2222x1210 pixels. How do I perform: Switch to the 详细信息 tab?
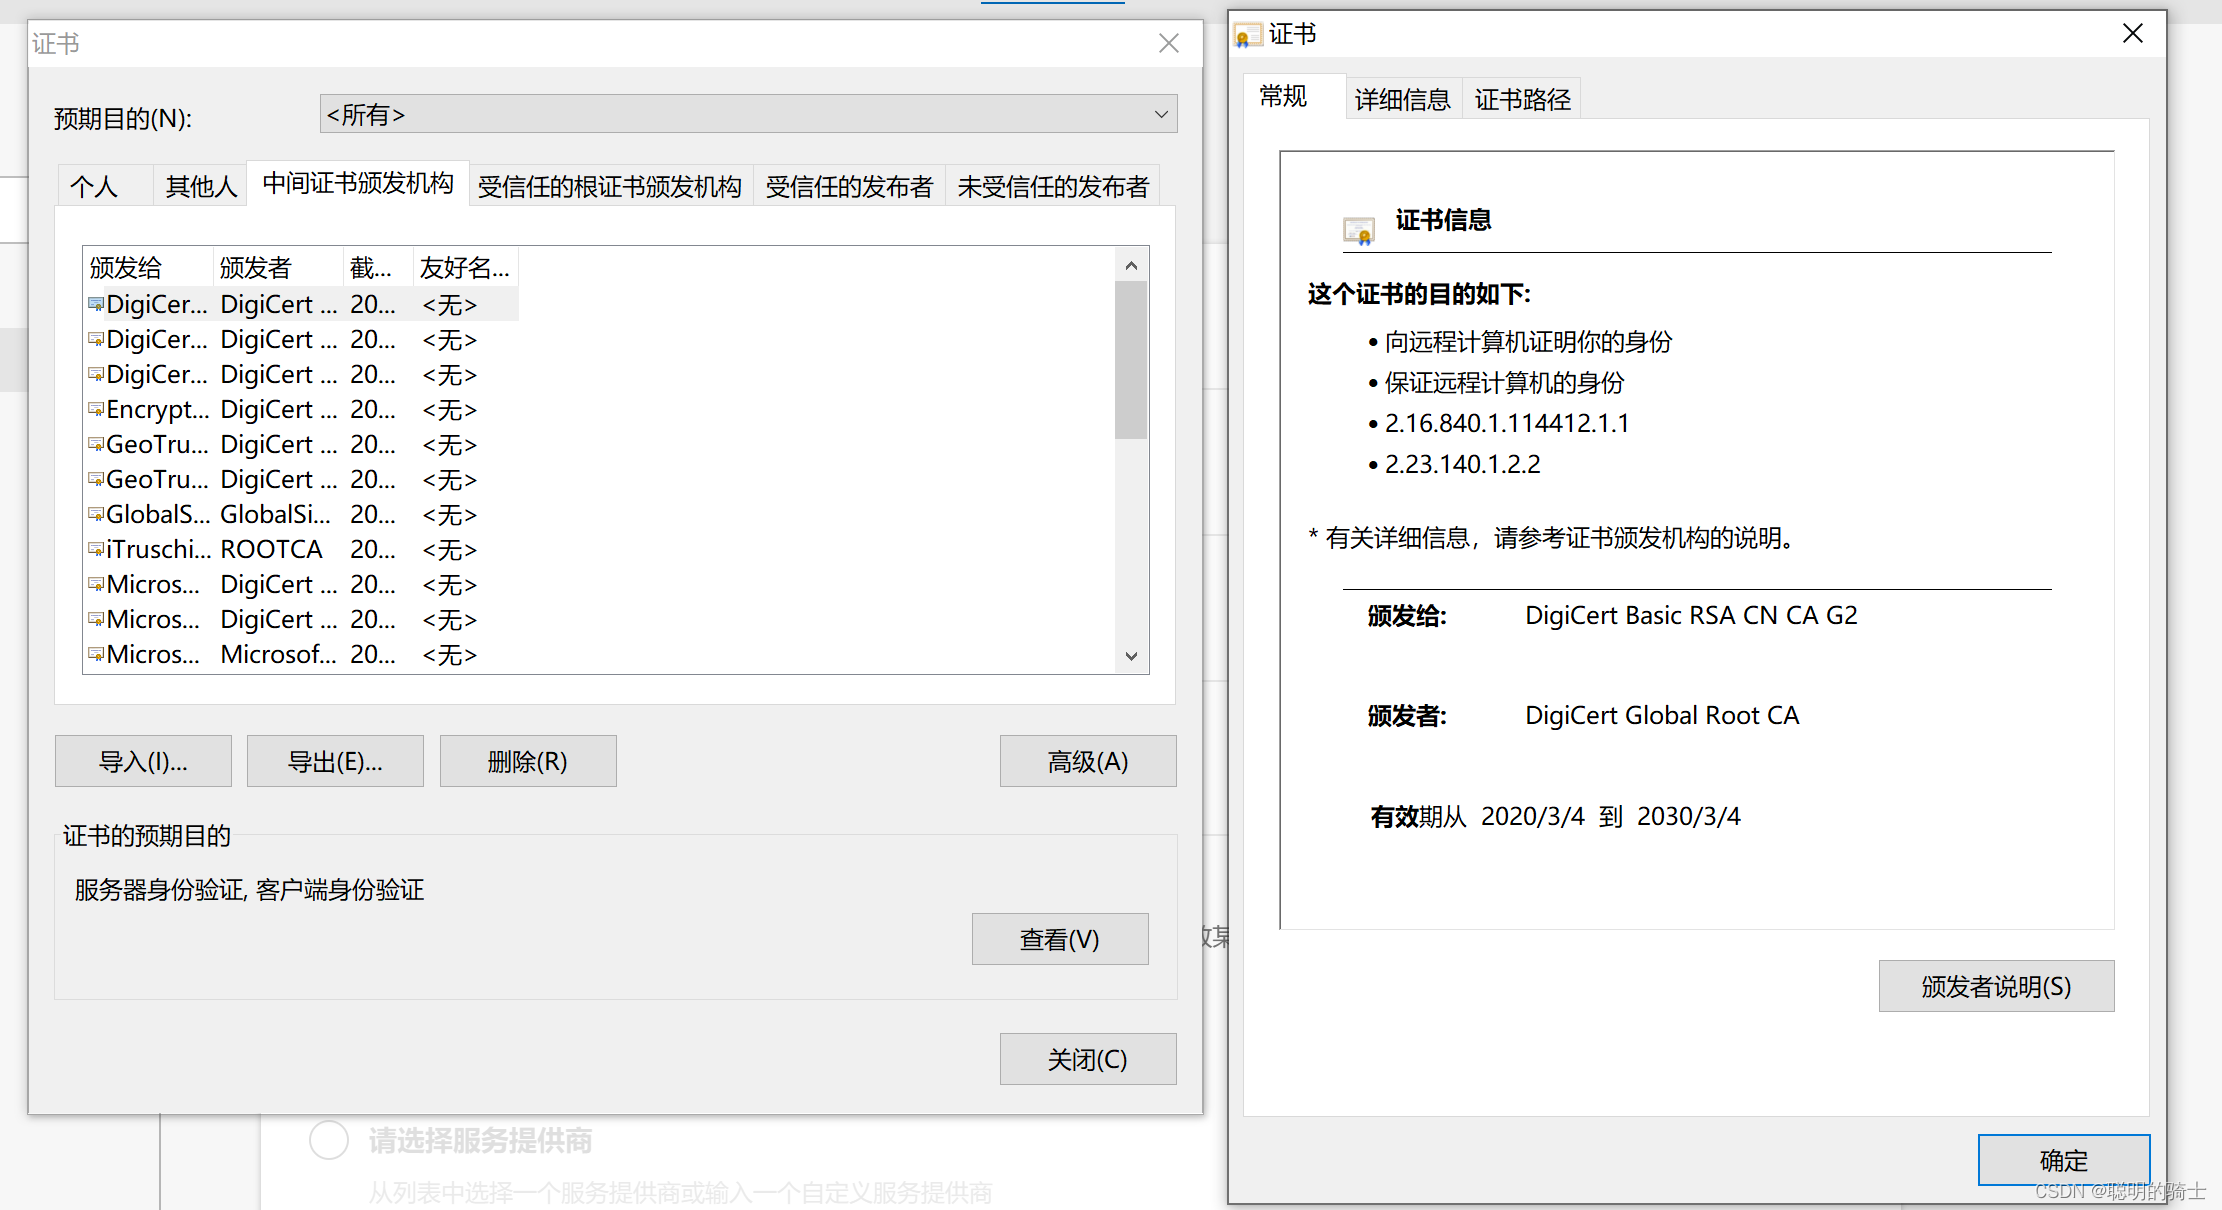(1402, 99)
